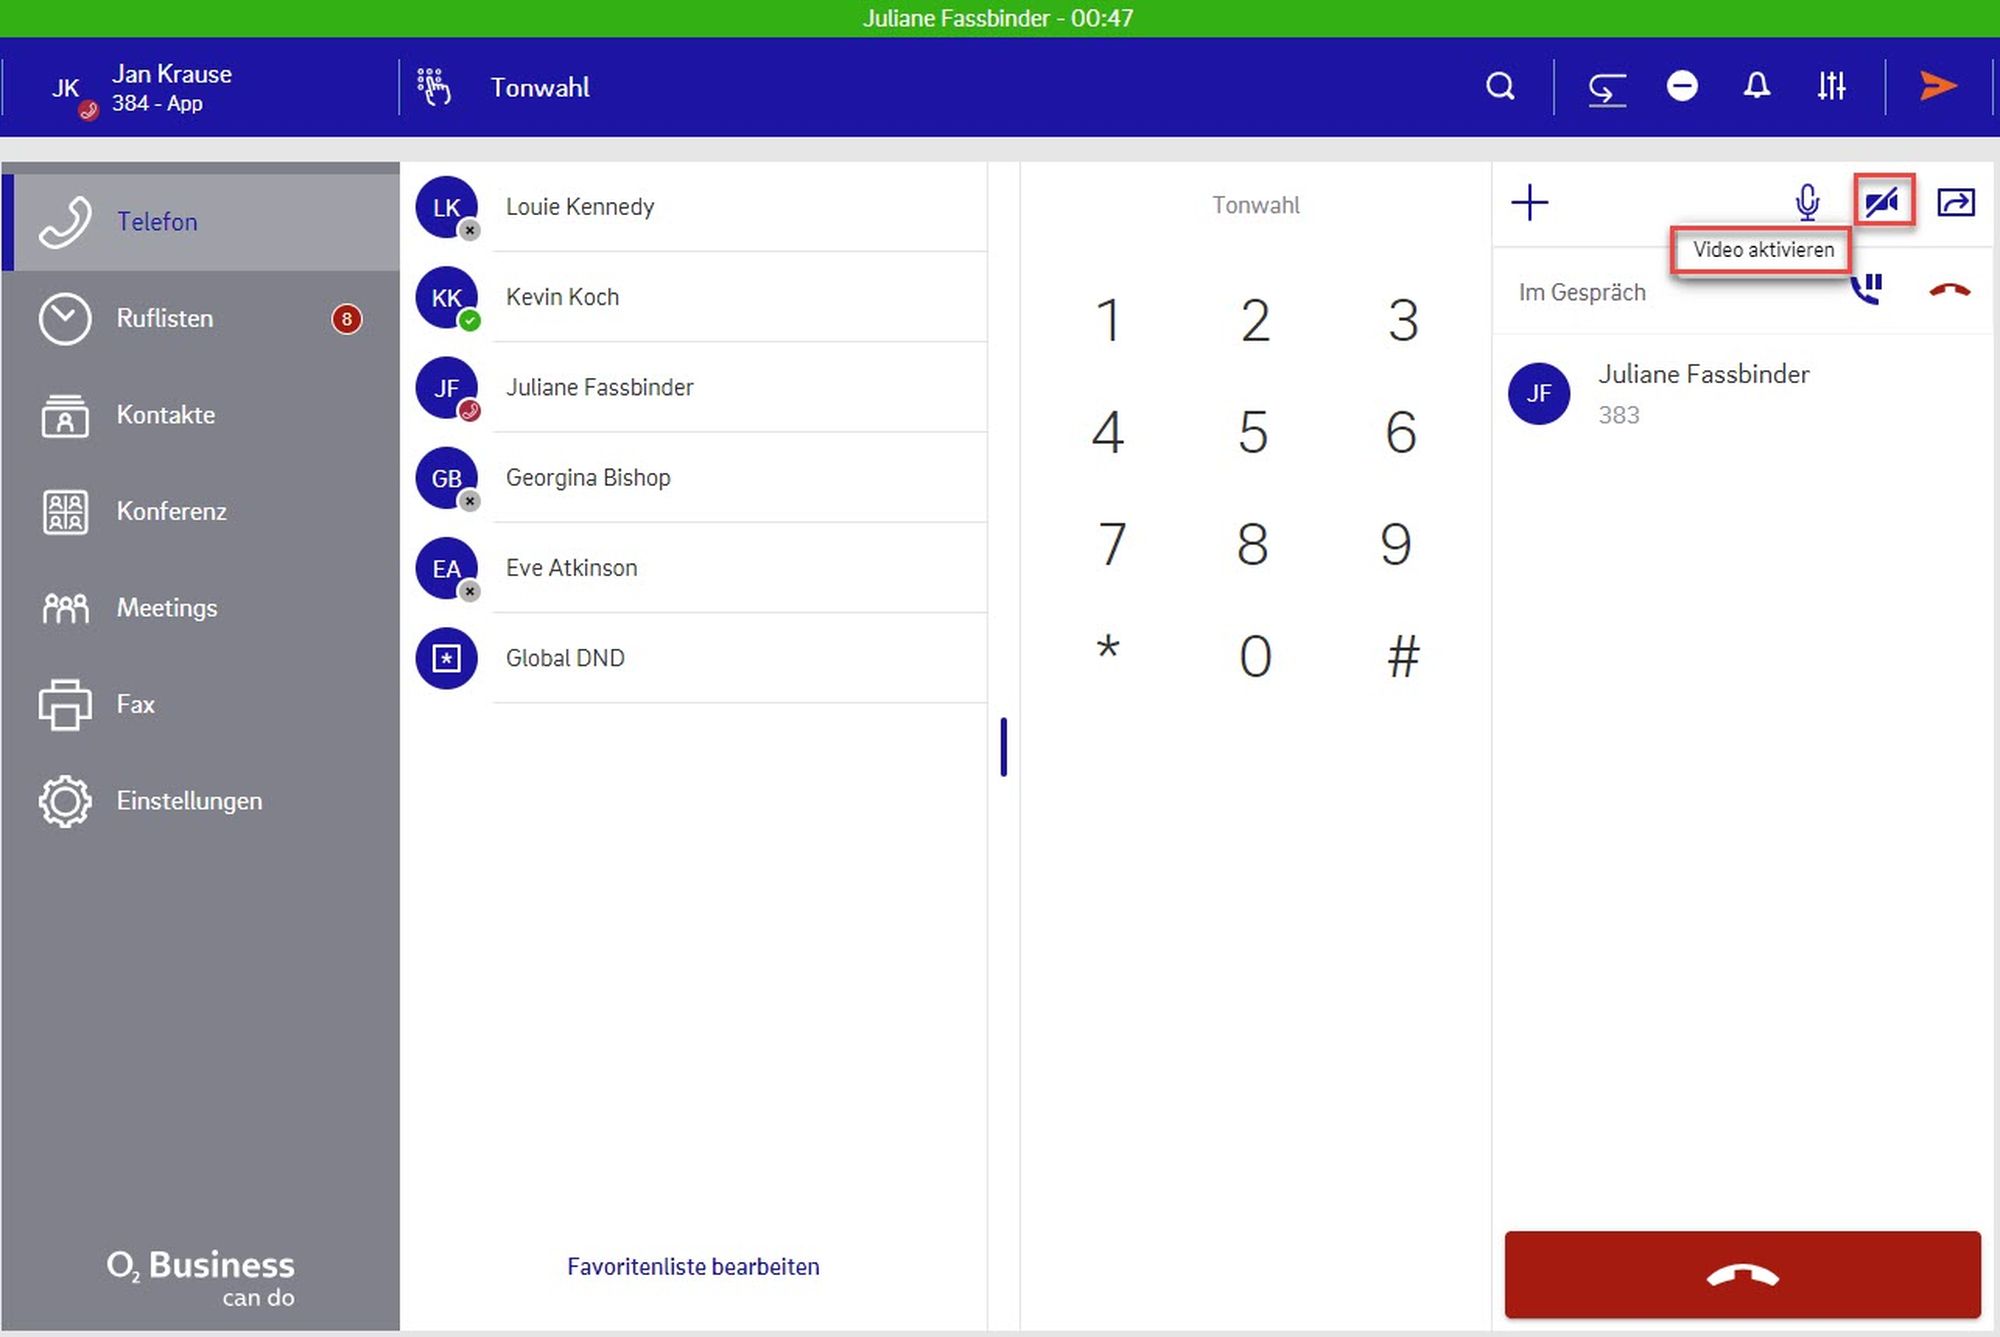The height and width of the screenshot is (1337, 2000).
Task: Click the notification bell icon
Action: click(1757, 87)
